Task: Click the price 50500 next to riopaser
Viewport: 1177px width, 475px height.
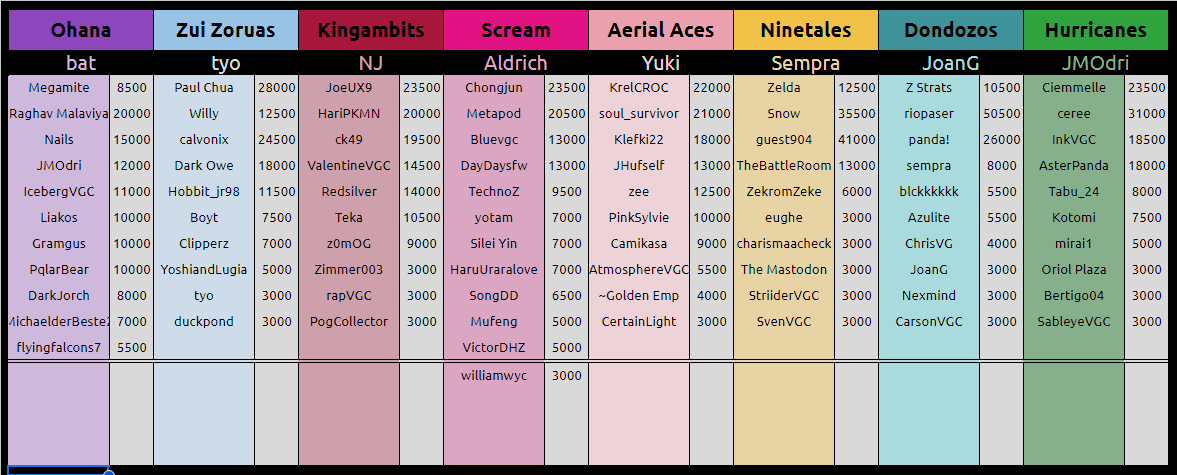Action: (x=1001, y=114)
